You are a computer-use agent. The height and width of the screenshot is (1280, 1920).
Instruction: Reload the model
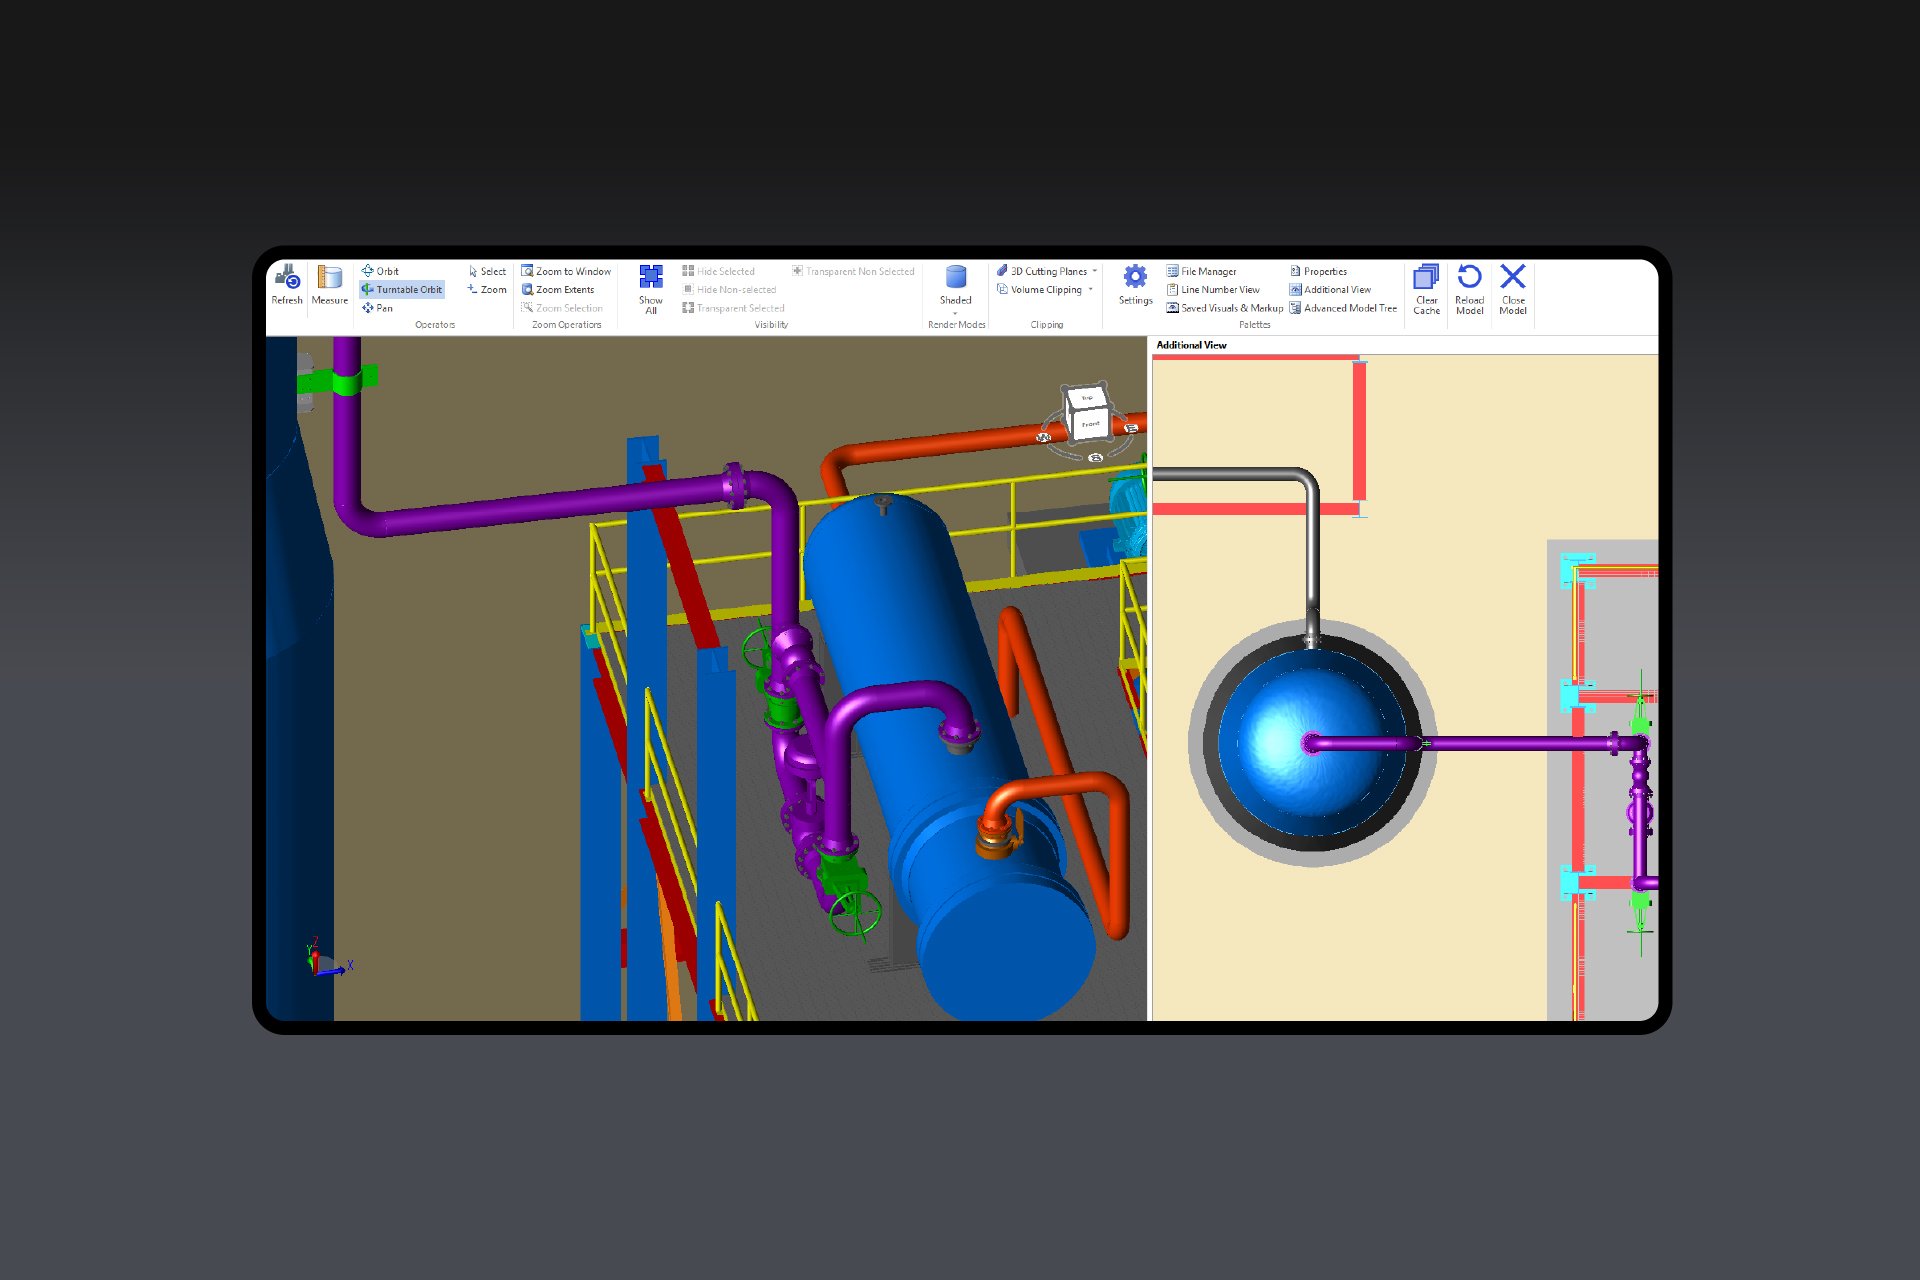(1469, 278)
